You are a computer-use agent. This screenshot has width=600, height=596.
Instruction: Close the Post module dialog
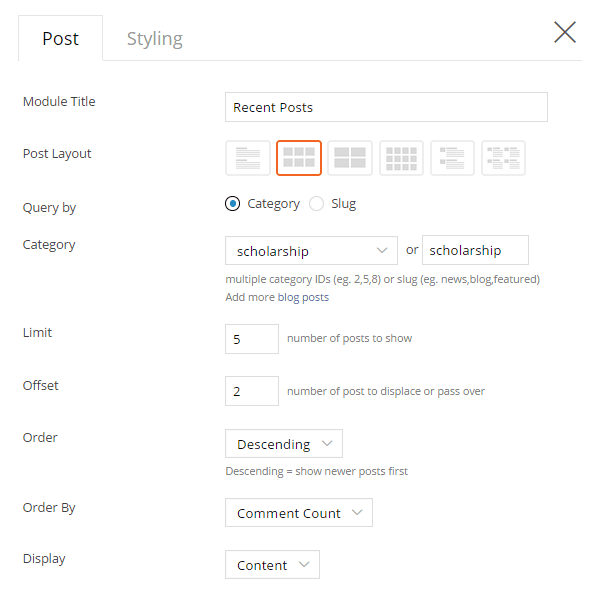click(565, 33)
